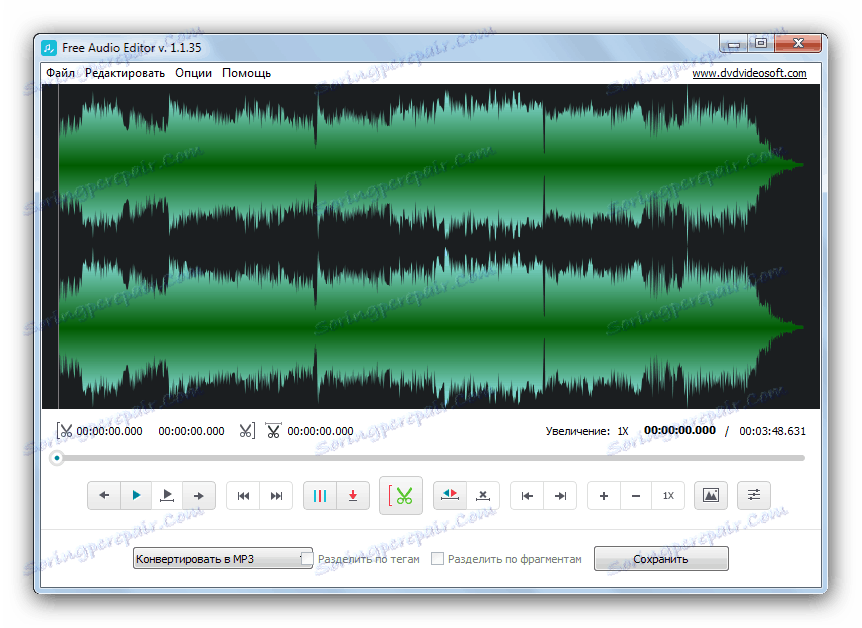Click the forward arrow playback button
The width and height of the screenshot is (862, 628).
click(198, 495)
